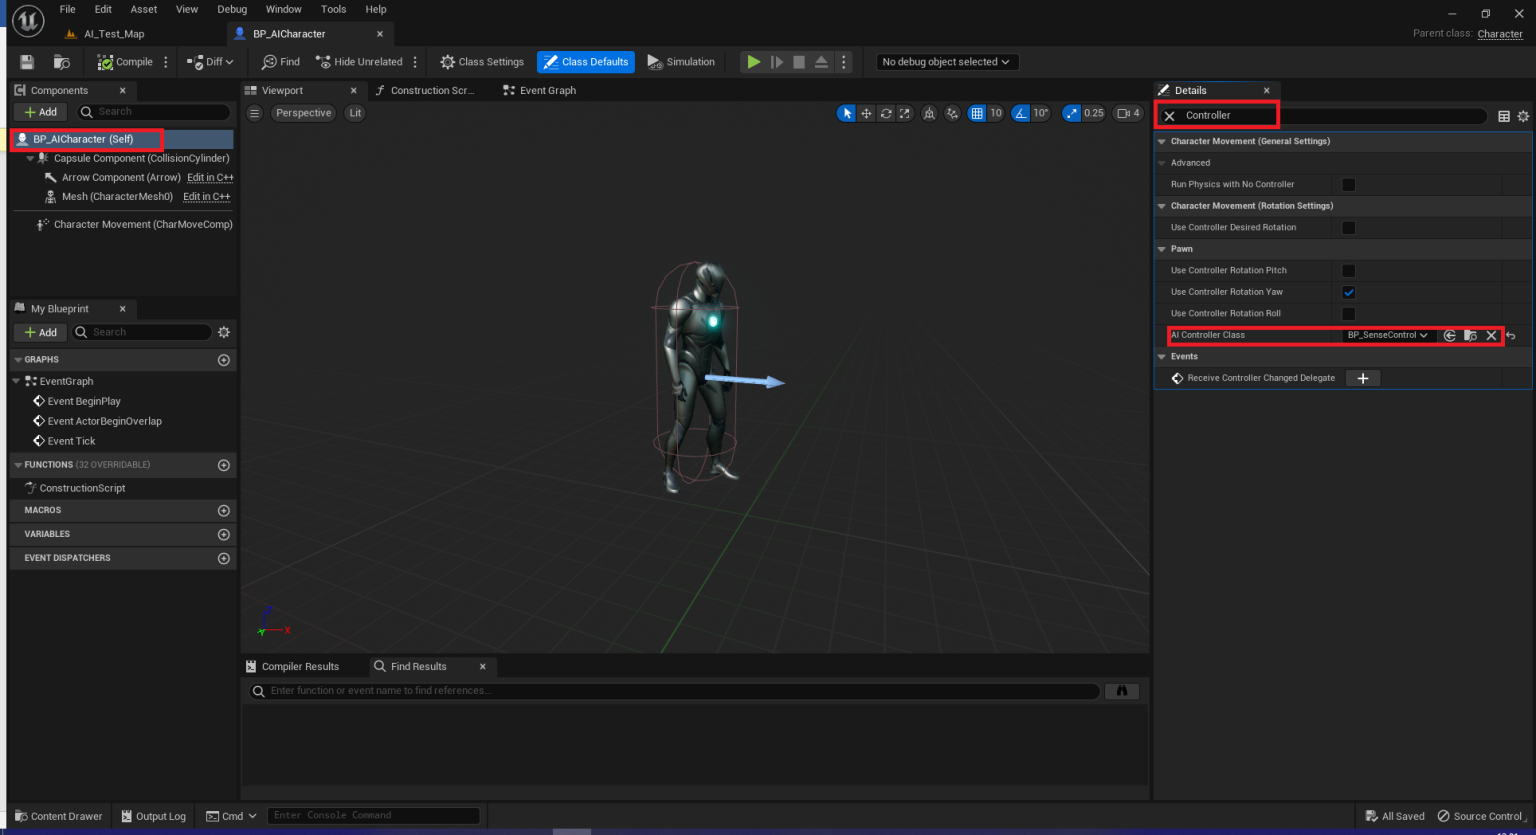Viewport: 1536px width, 835px height.
Task: Collapse the Character Movement Rotation Settings section
Action: 1162,206
